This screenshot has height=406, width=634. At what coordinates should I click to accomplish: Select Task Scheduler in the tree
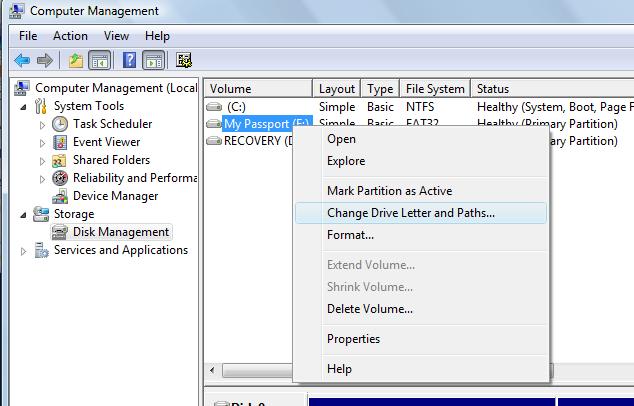click(x=112, y=124)
